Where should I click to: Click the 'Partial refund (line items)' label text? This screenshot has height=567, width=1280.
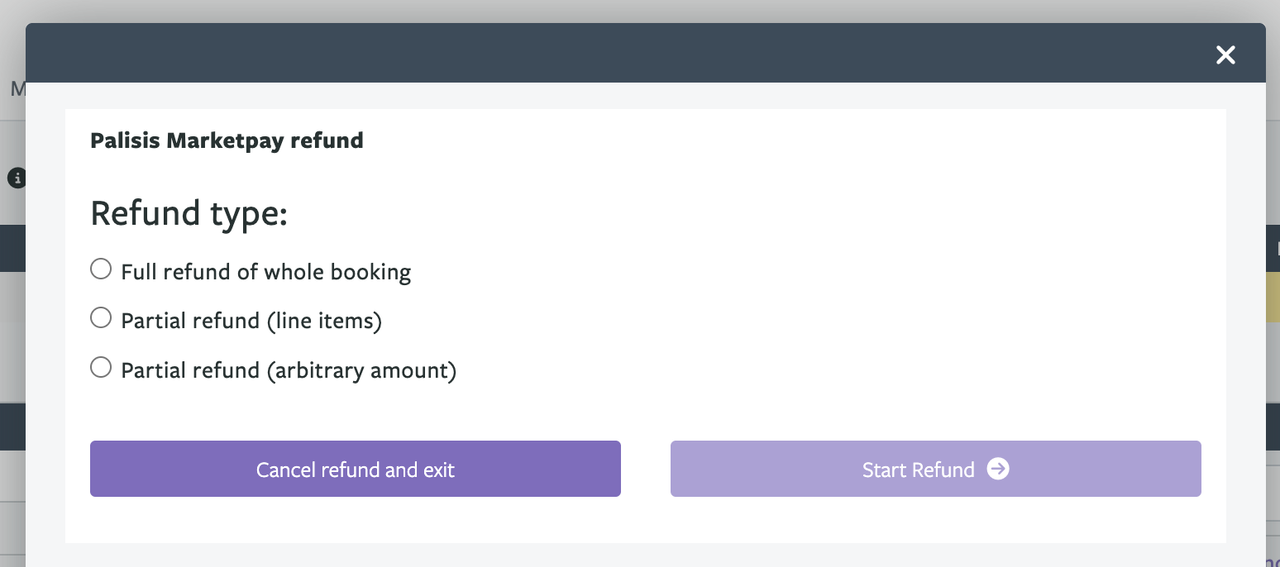coord(251,321)
